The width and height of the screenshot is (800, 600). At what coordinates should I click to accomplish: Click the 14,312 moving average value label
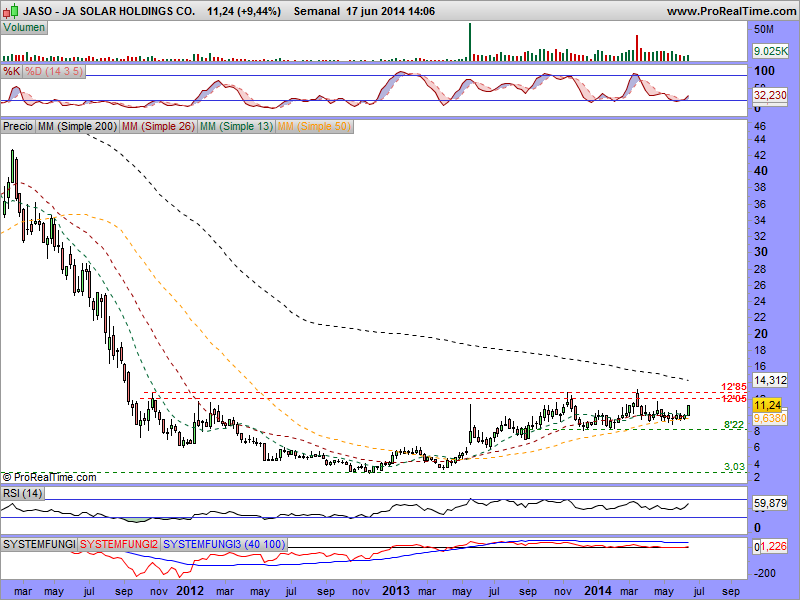coord(770,380)
